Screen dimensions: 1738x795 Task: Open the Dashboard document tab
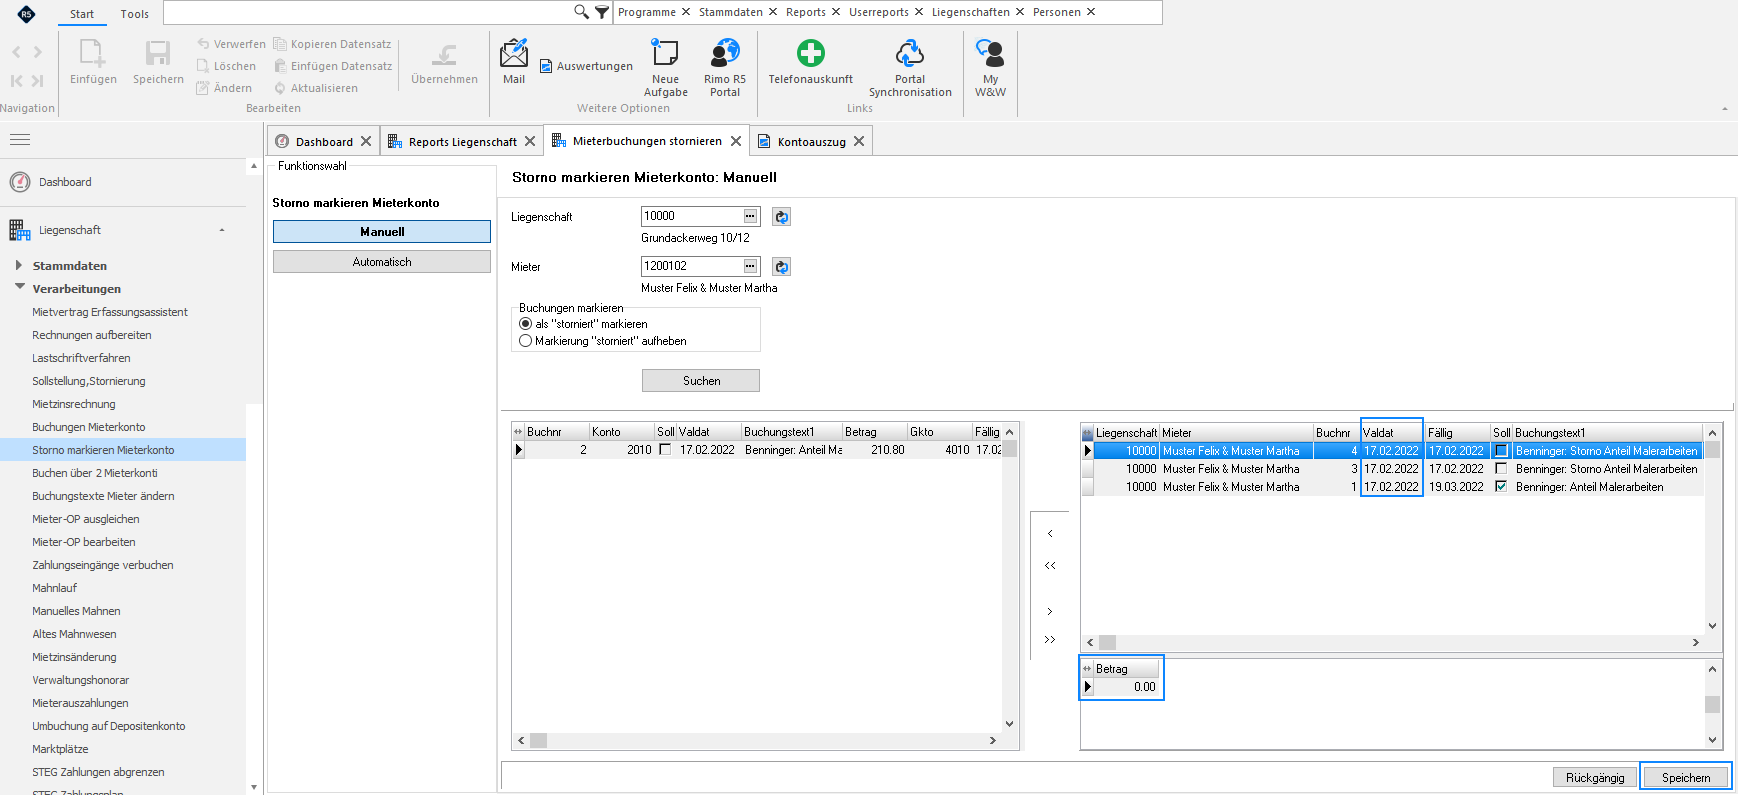coord(324,141)
